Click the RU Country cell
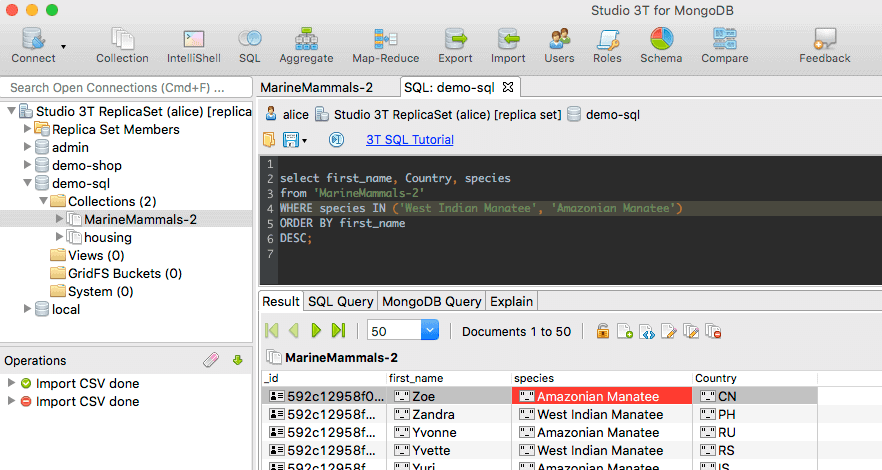882x470 pixels. pos(755,432)
